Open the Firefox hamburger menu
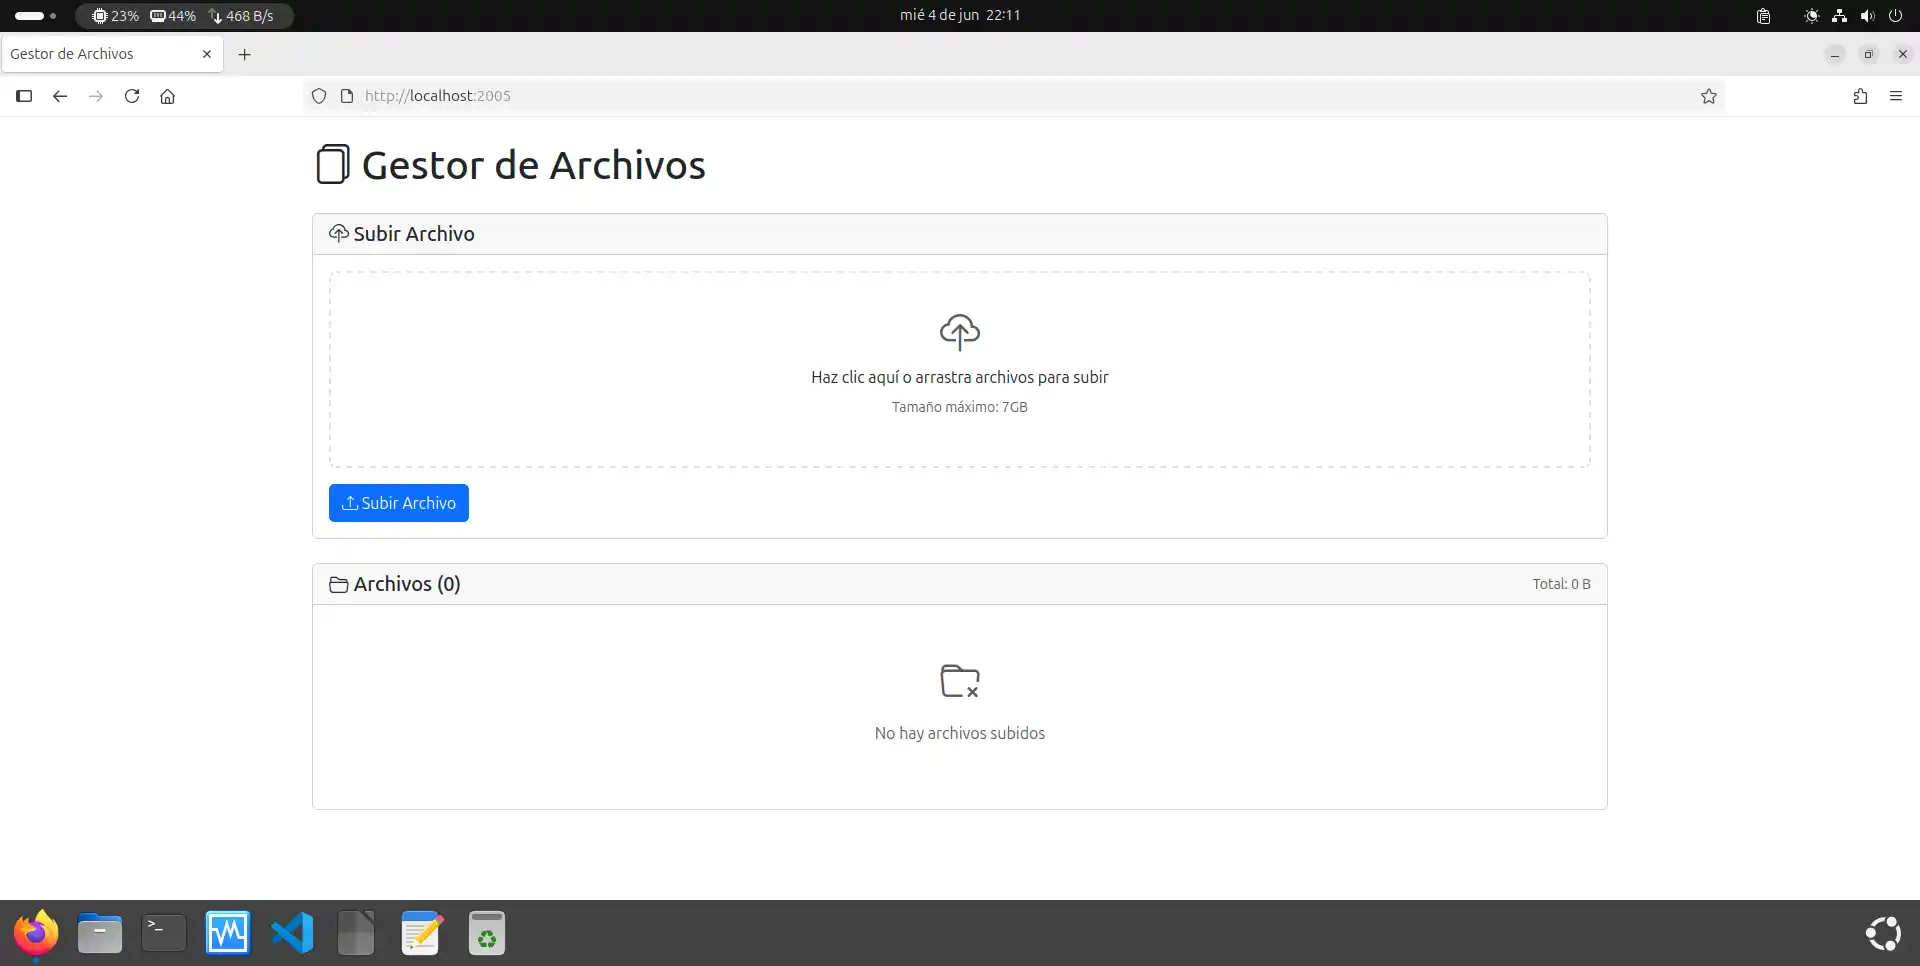This screenshot has width=1920, height=966. pos(1897,96)
